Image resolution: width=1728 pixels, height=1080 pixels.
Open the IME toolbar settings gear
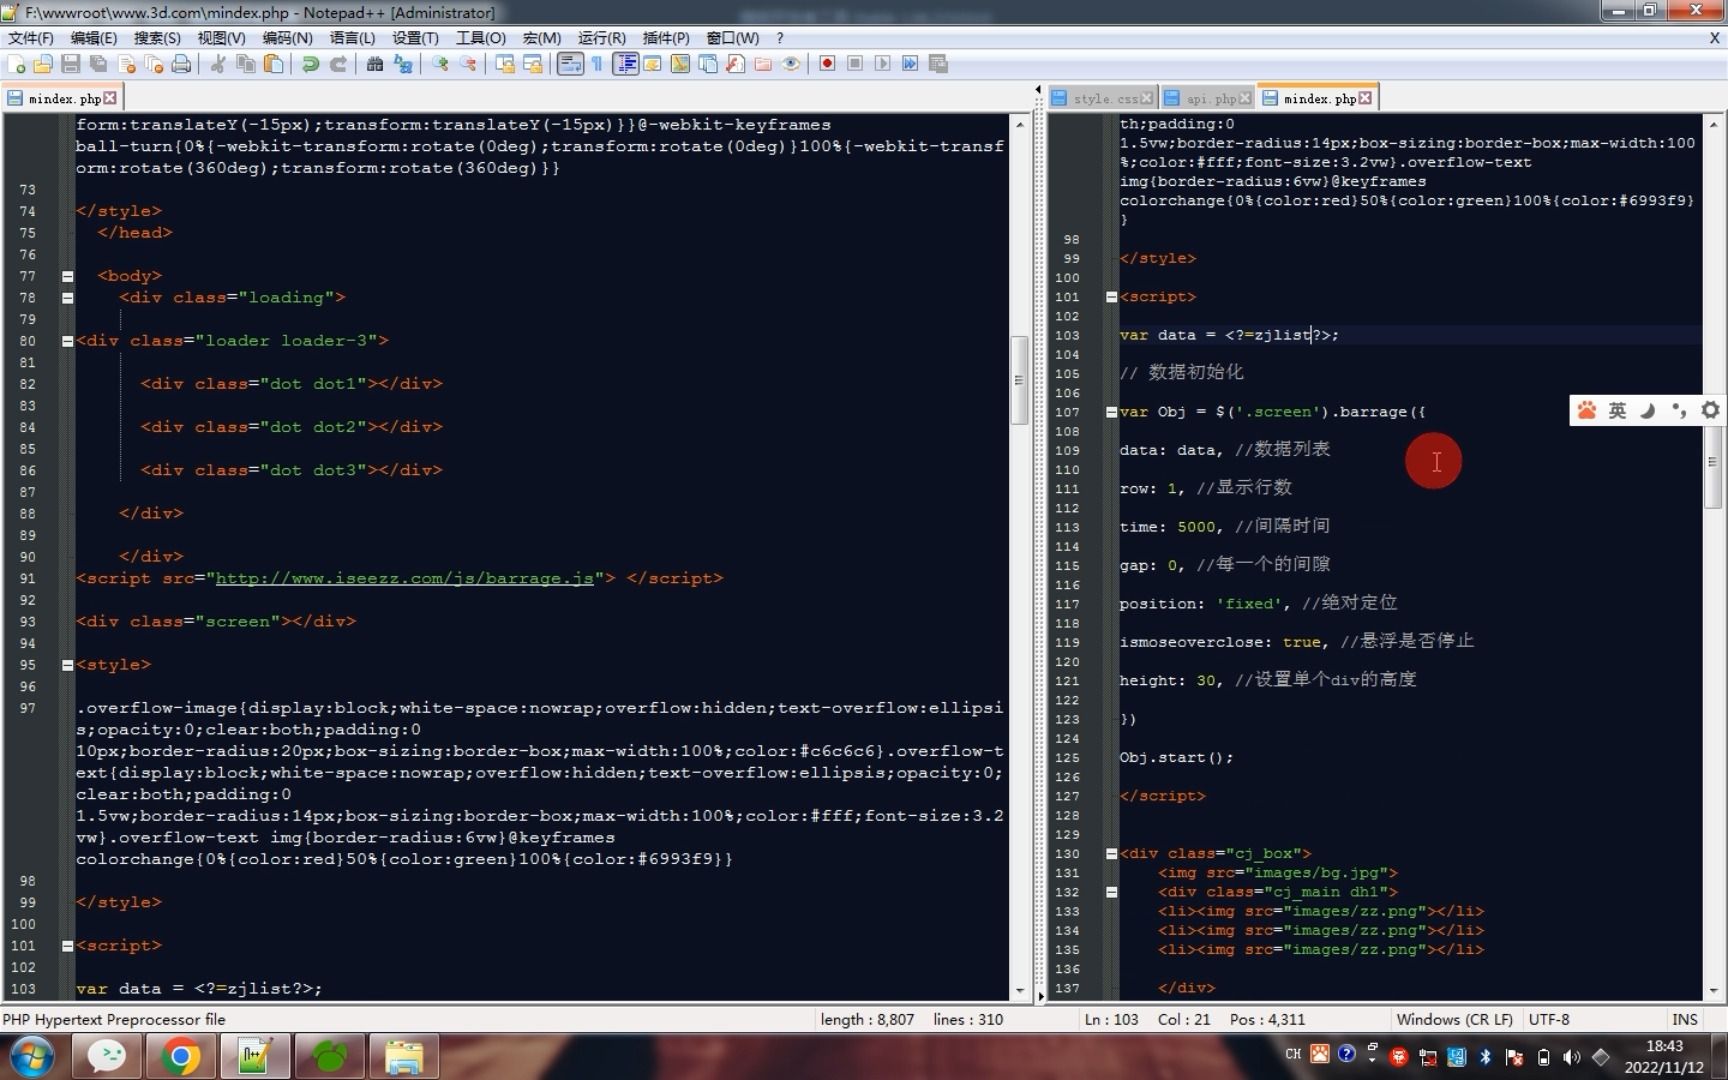point(1710,410)
